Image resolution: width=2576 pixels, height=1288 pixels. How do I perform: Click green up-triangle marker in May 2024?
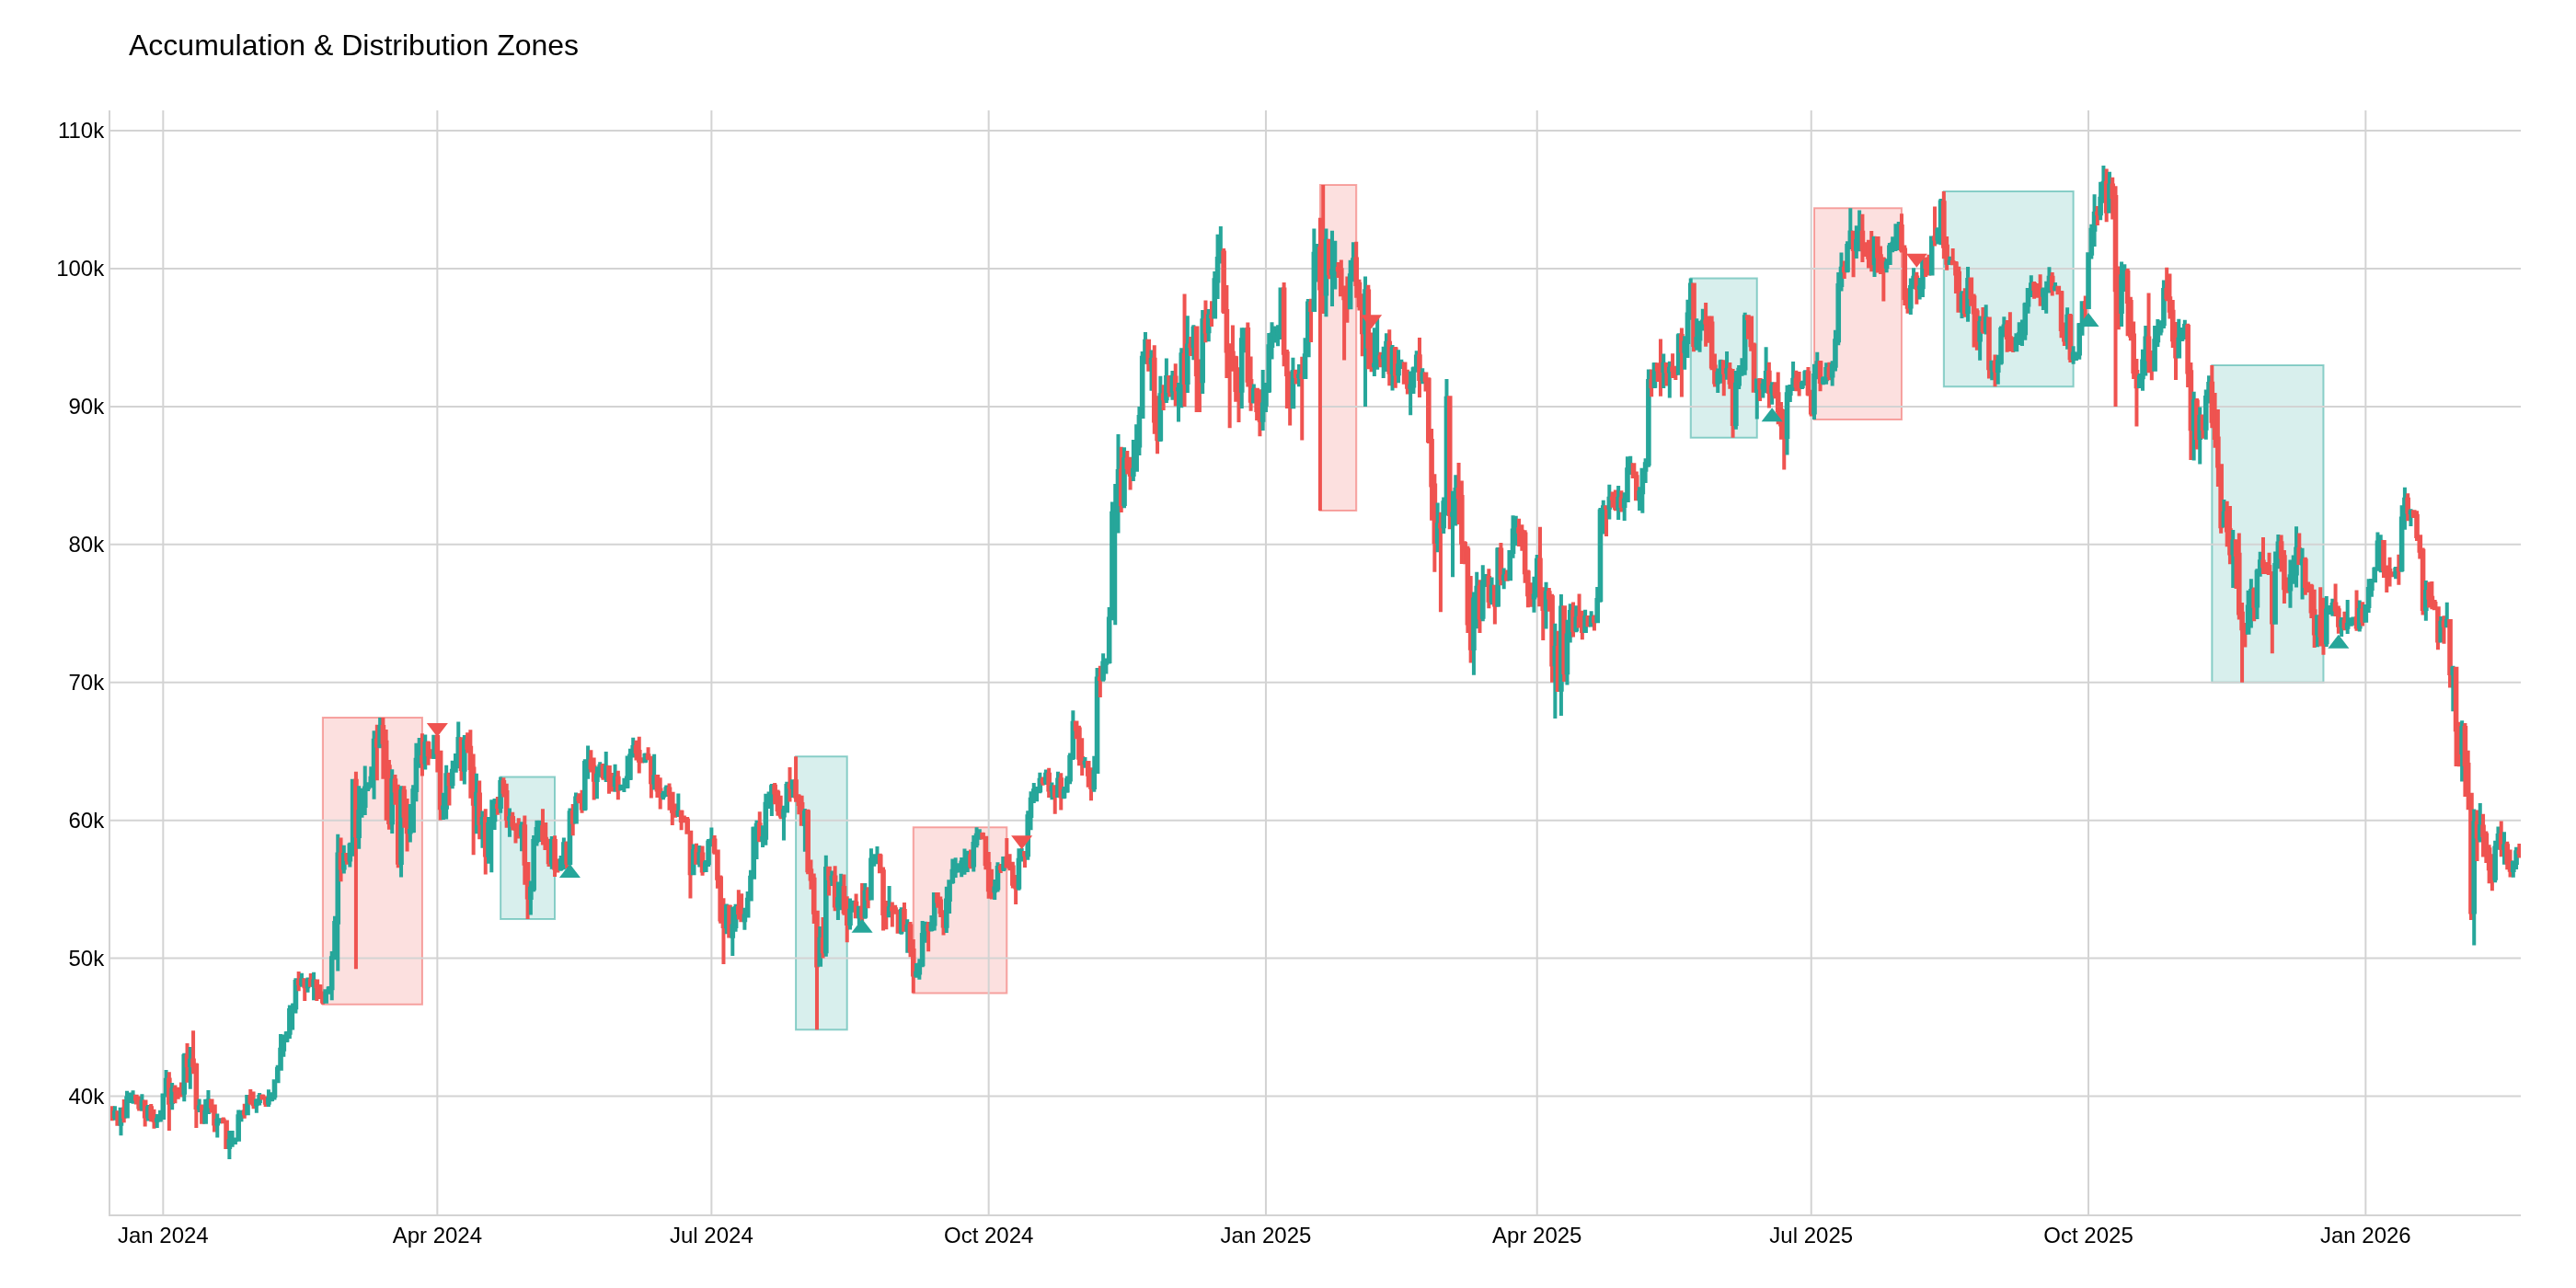[569, 872]
